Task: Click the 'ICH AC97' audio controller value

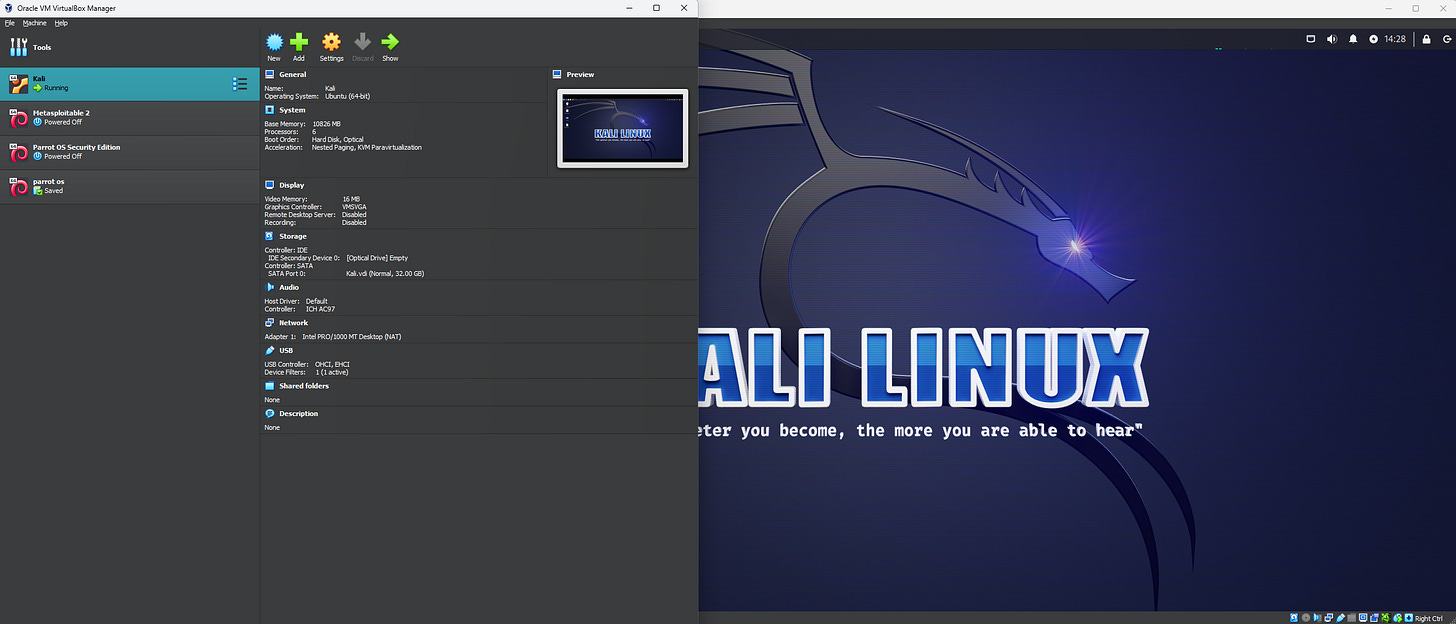Action: click(x=322, y=309)
